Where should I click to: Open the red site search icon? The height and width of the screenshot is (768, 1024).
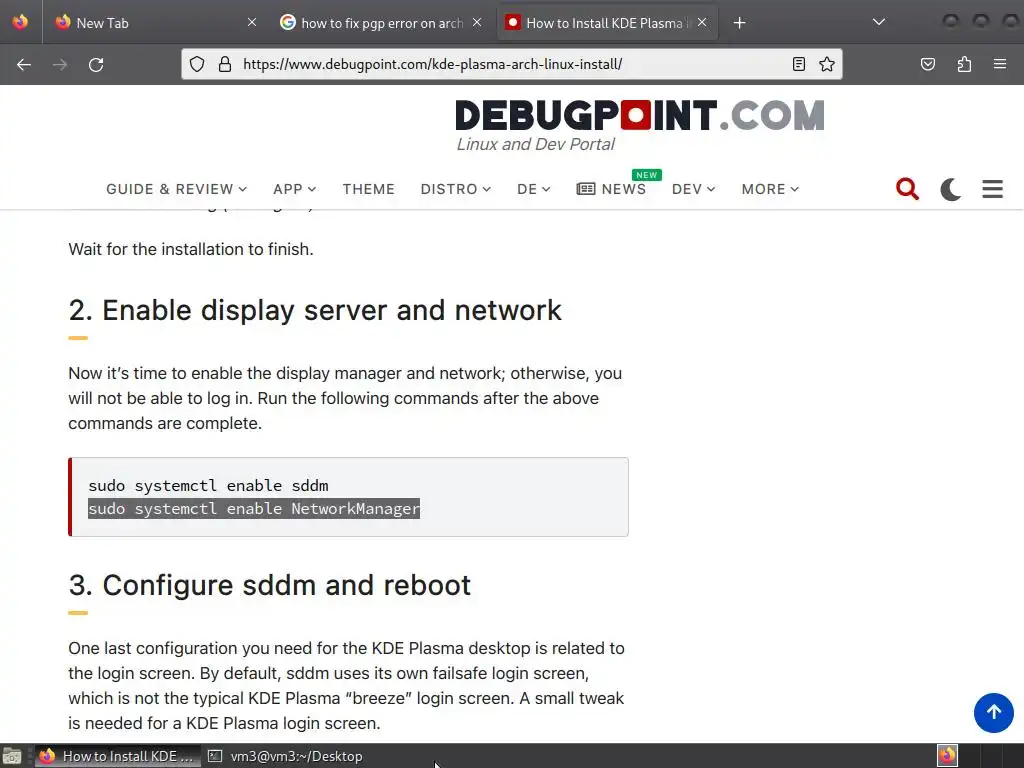pyautogui.click(x=907, y=189)
